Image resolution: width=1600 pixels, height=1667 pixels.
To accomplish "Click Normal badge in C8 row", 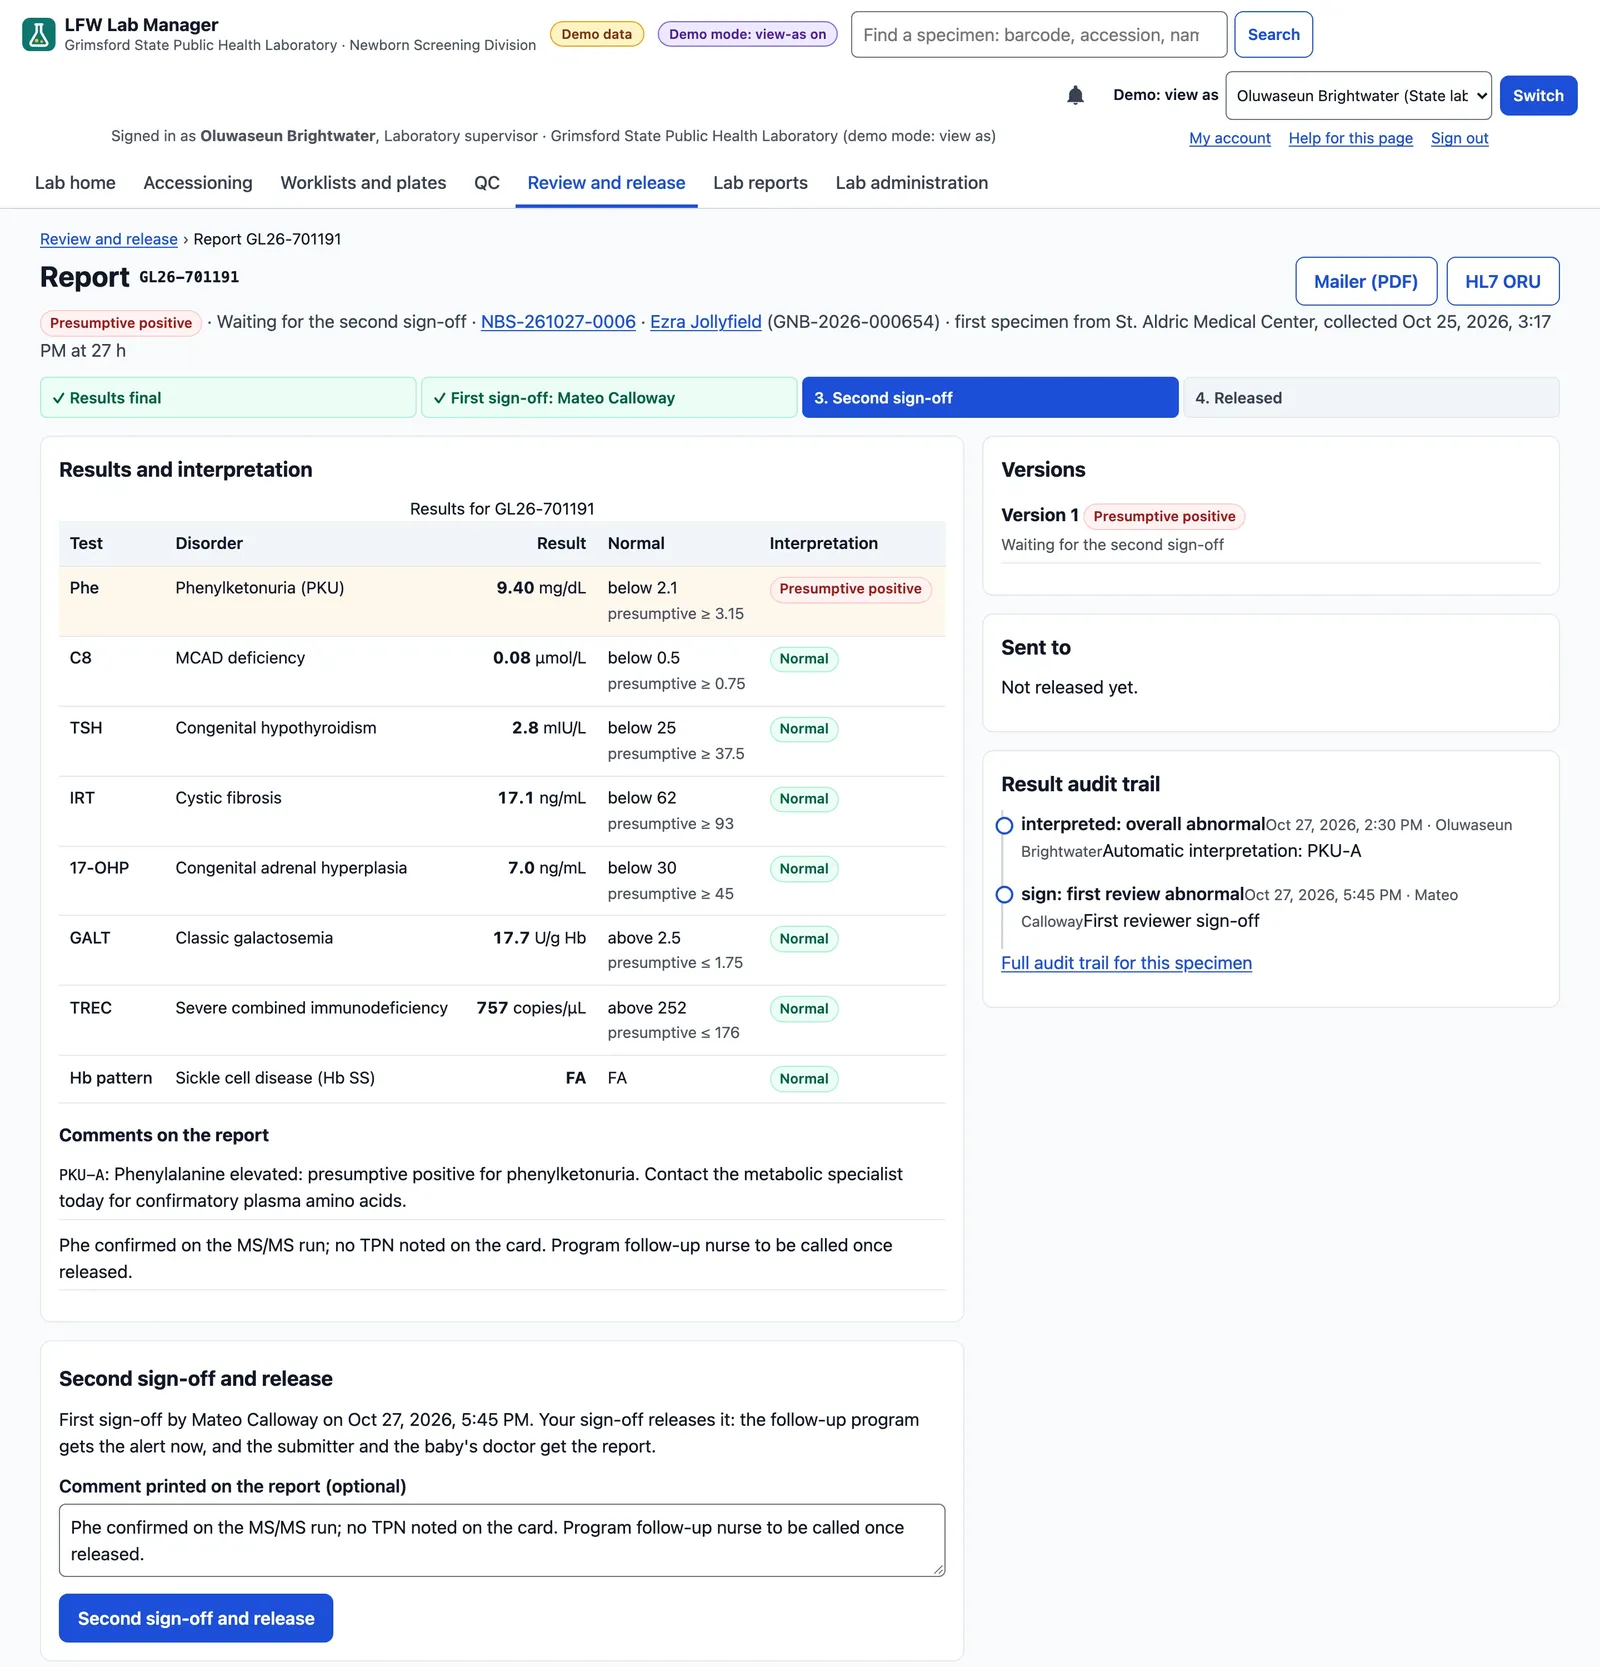I will (x=804, y=659).
